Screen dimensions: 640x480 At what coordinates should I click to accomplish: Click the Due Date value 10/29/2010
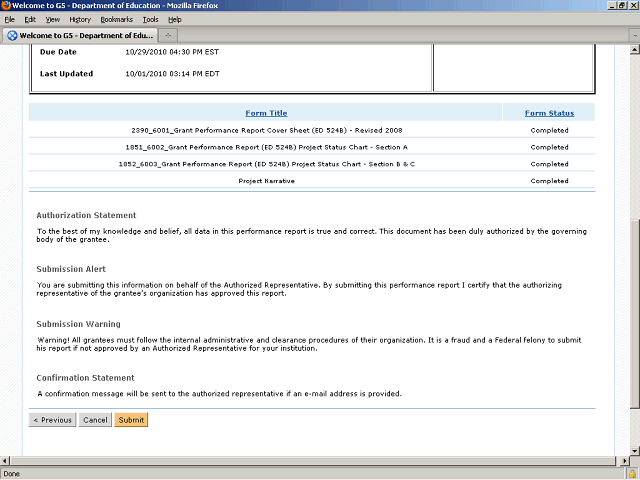coord(172,52)
